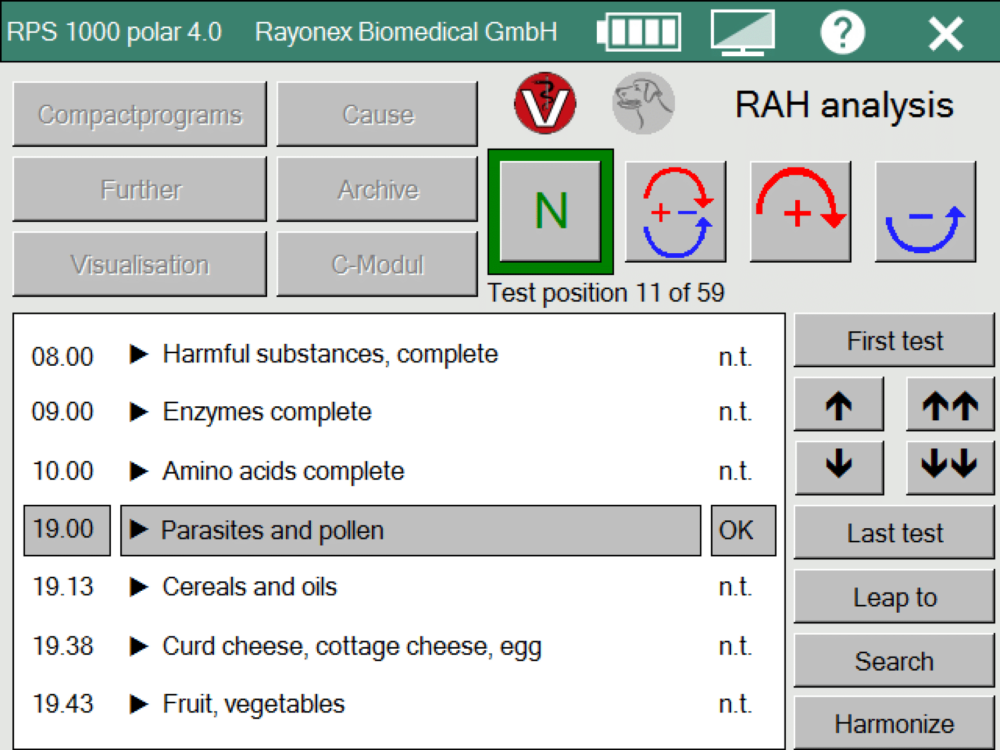Open help via the question mark icon
This screenshot has width=1000, height=750.
(842, 31)
